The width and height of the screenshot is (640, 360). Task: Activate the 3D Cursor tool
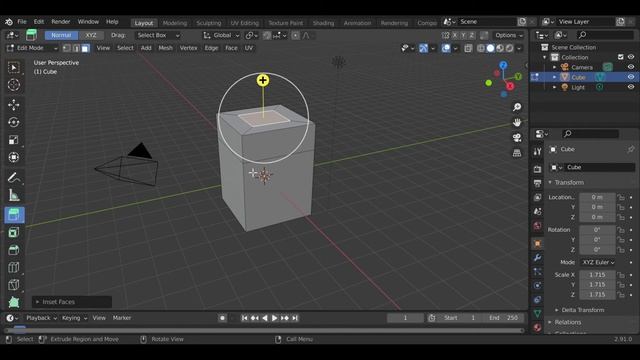coord(14,85)
